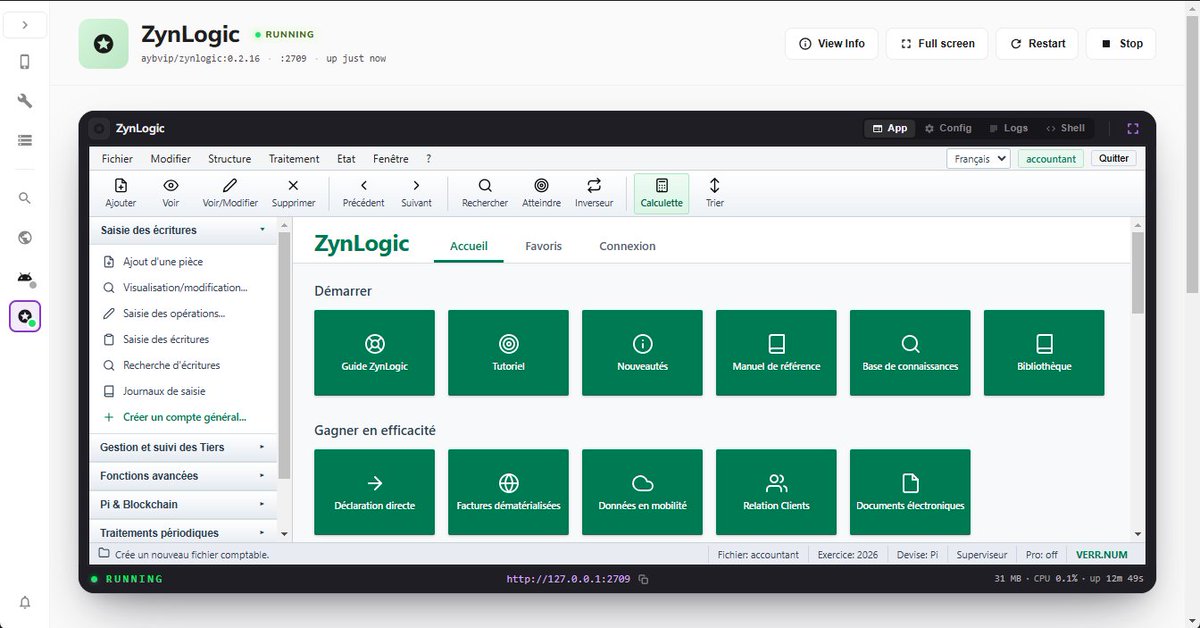This screenshot has width=1200, height=628.
Task: Expand the Pi & Blockchain section
Action: [x=184, y=504]
